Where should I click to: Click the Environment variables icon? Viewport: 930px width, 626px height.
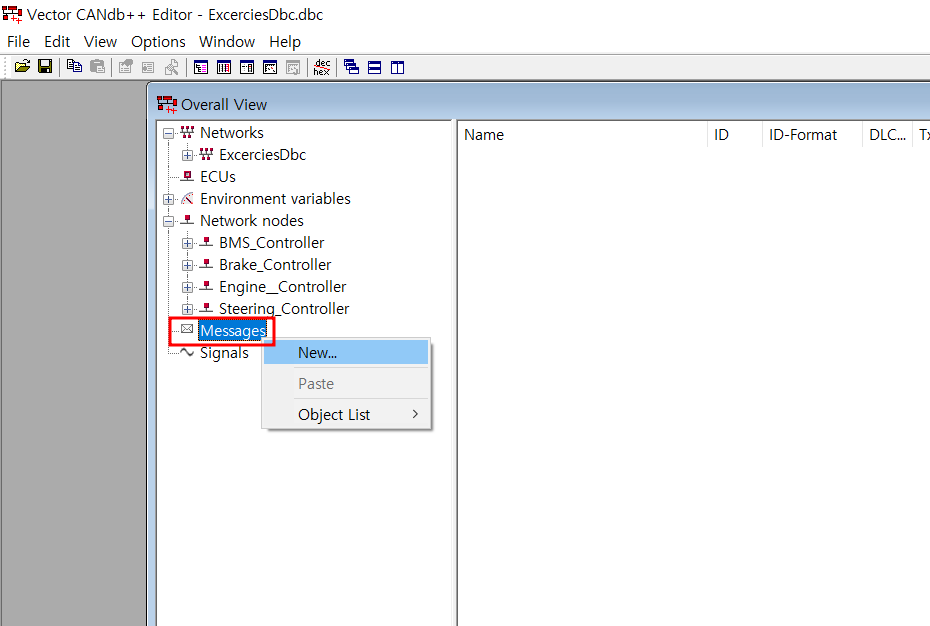click(187, 198)
